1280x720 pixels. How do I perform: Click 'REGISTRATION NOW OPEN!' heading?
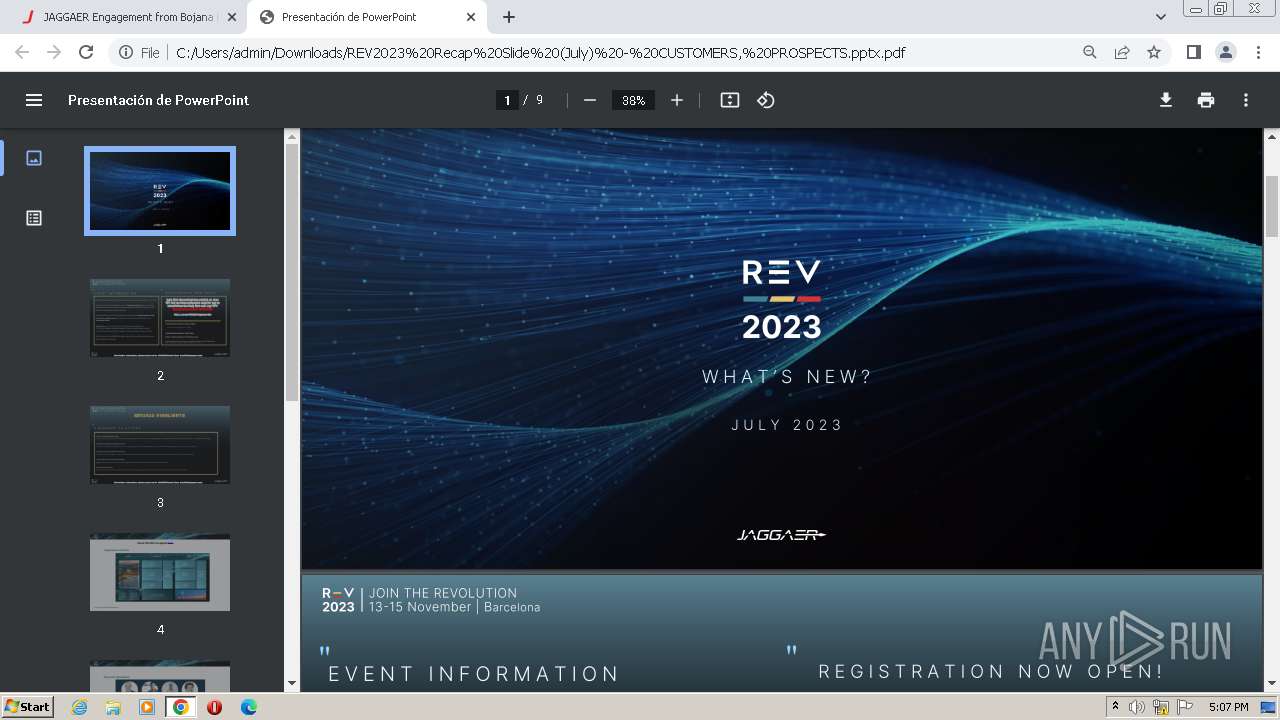coord(991,671)
